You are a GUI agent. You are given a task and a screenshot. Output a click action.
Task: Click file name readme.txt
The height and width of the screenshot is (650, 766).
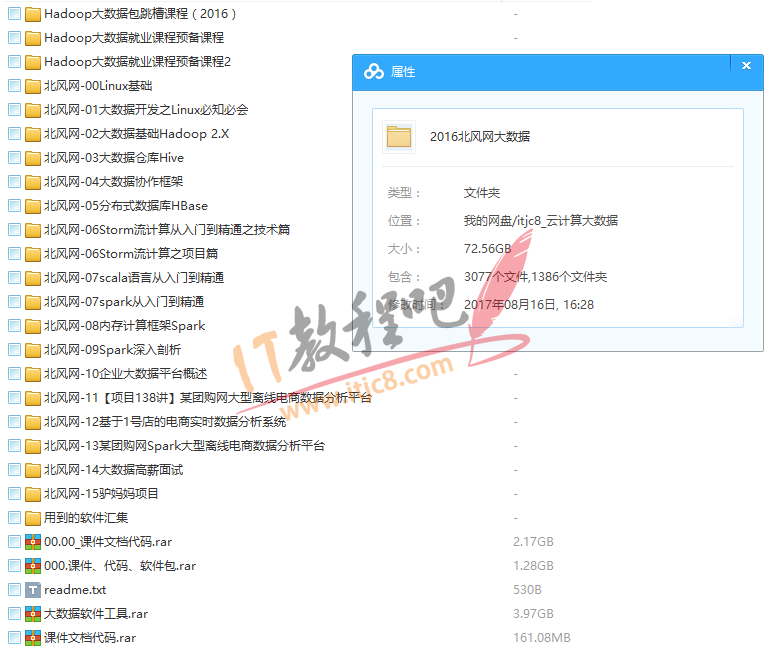pyautogui.click(x=75, y=590)
